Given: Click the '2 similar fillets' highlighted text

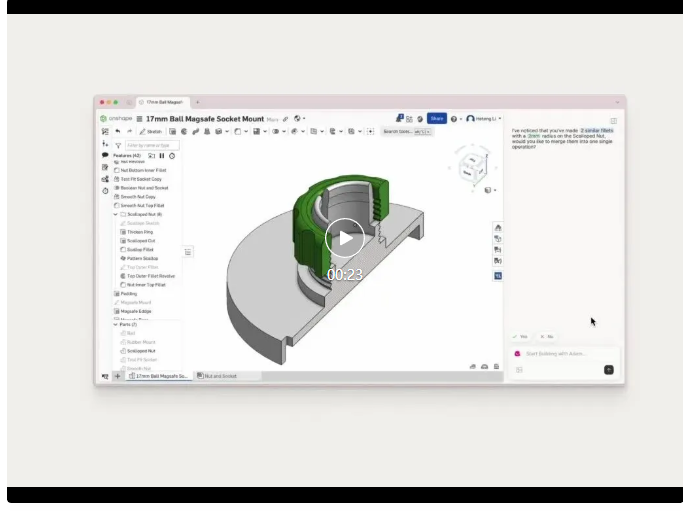Looking at the screenshot, I should click(x=597, y=130).
